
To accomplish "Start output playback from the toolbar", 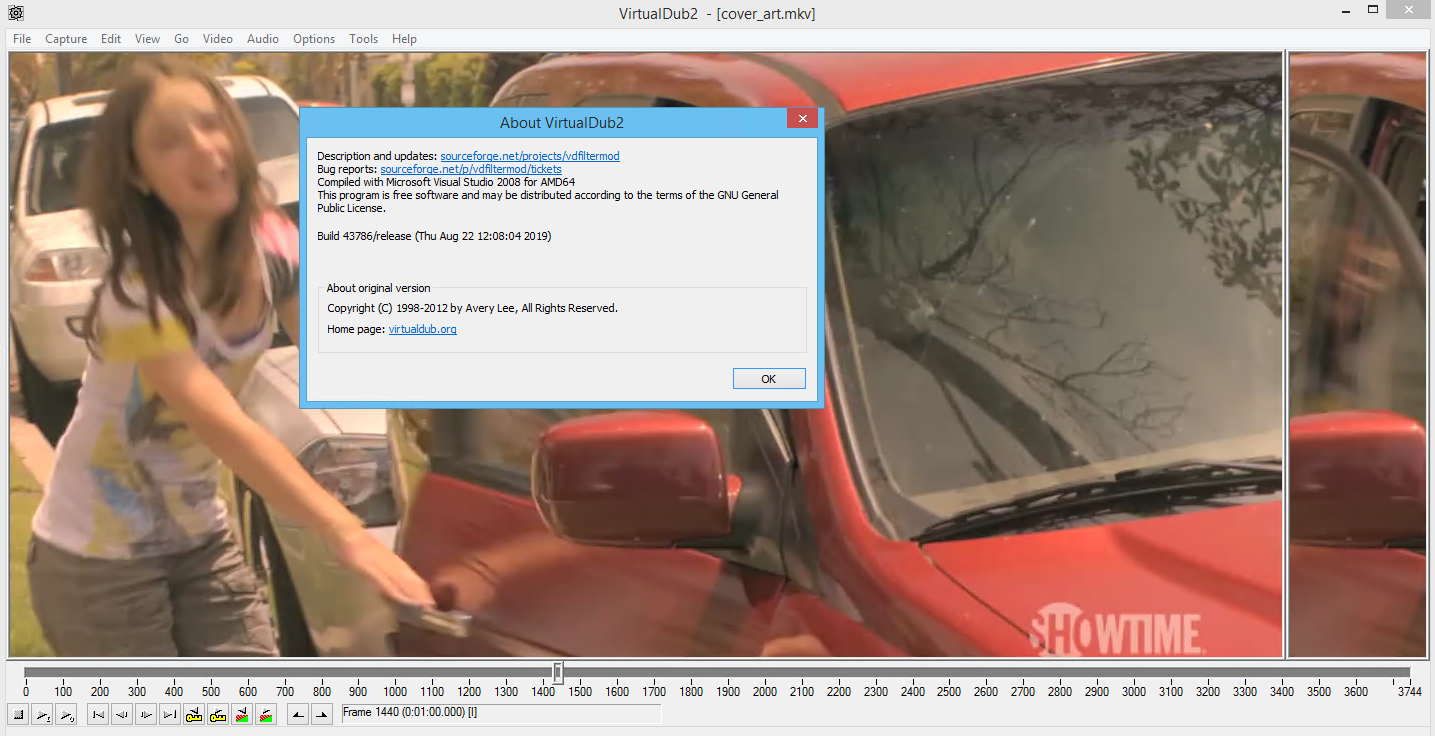I will click(x=66, y=714).
